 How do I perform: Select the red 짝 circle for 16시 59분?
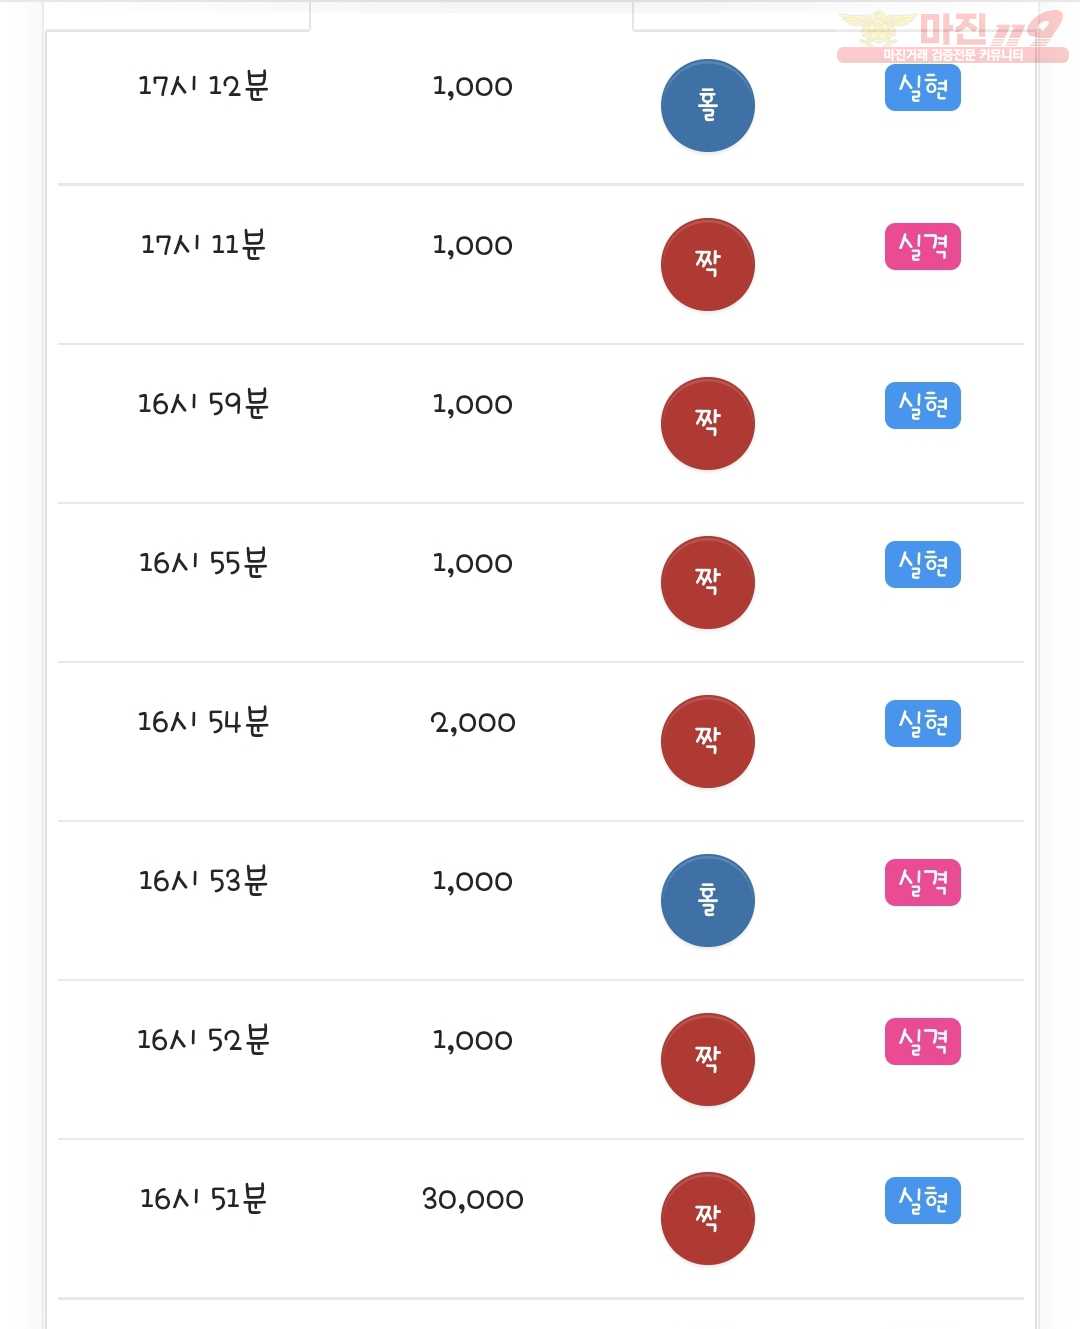[x=707, y=423]
